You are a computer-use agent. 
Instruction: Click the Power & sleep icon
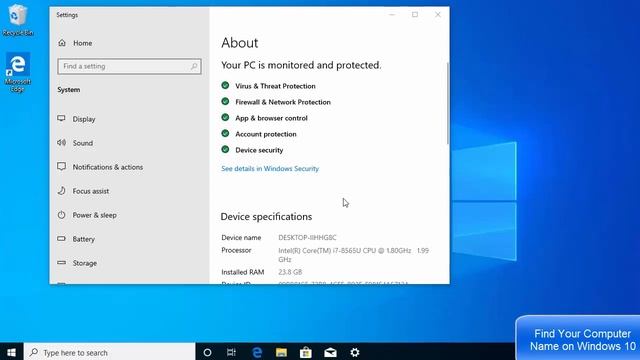point(62,215)
